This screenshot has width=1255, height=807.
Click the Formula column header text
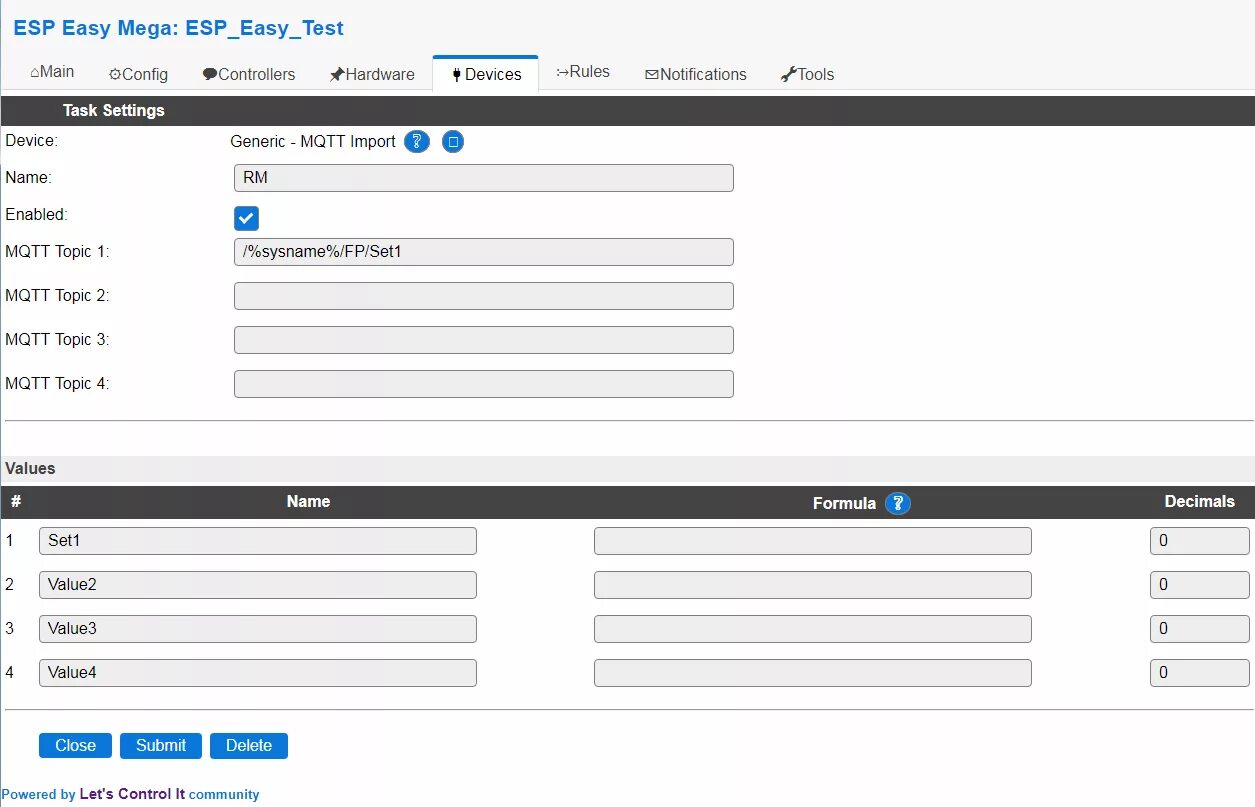click(x=844, y=503)
